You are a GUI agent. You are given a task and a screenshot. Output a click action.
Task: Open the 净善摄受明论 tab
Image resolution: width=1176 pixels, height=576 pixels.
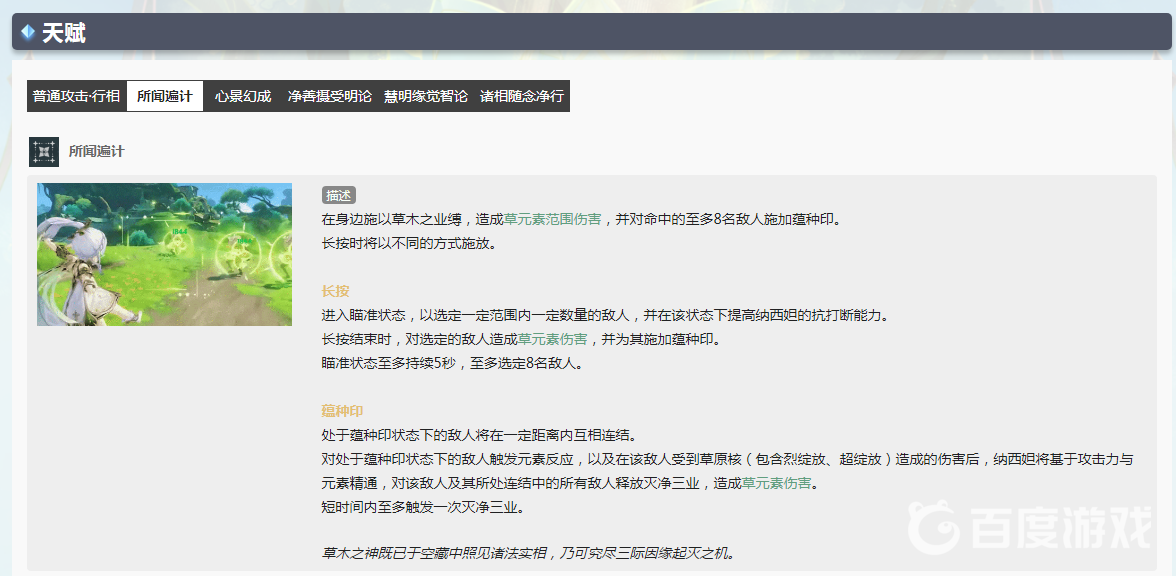pyautogui.click(x=330, y=96)
